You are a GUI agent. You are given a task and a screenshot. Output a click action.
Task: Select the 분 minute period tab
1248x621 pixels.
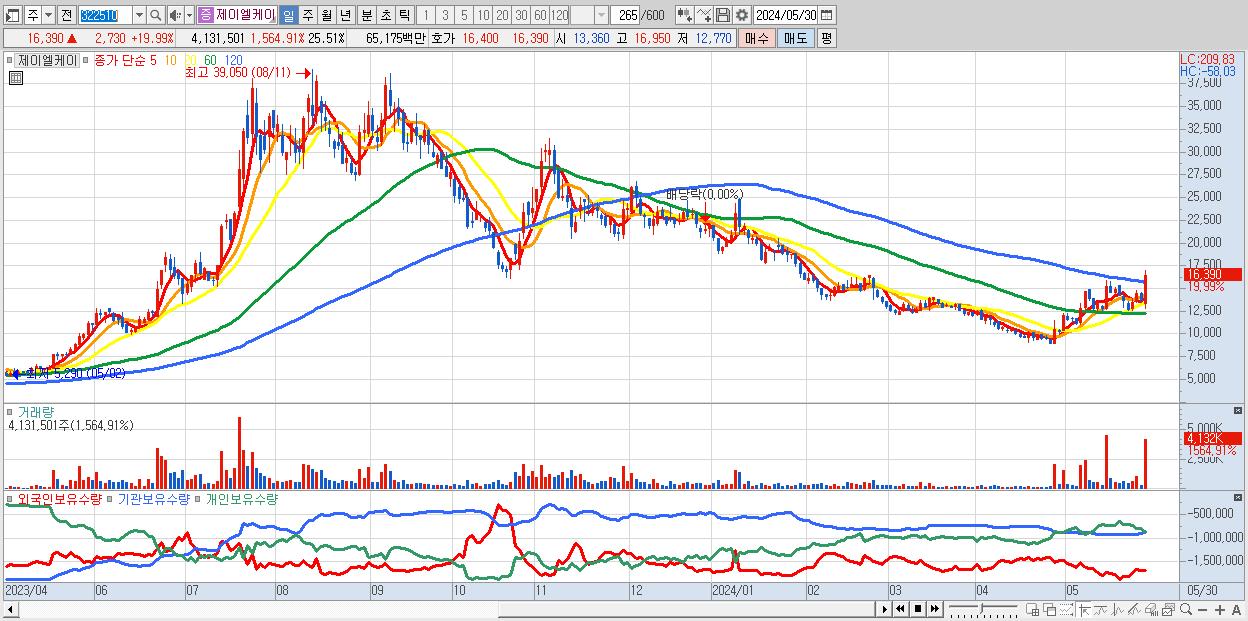click(366, 15)
